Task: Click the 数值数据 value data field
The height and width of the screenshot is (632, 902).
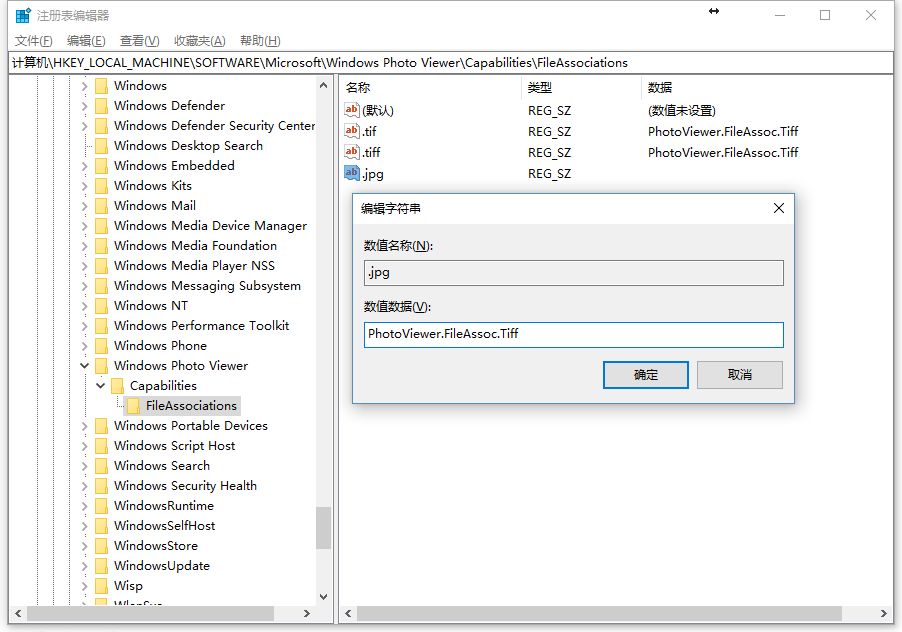Action: tap(574, 335)
